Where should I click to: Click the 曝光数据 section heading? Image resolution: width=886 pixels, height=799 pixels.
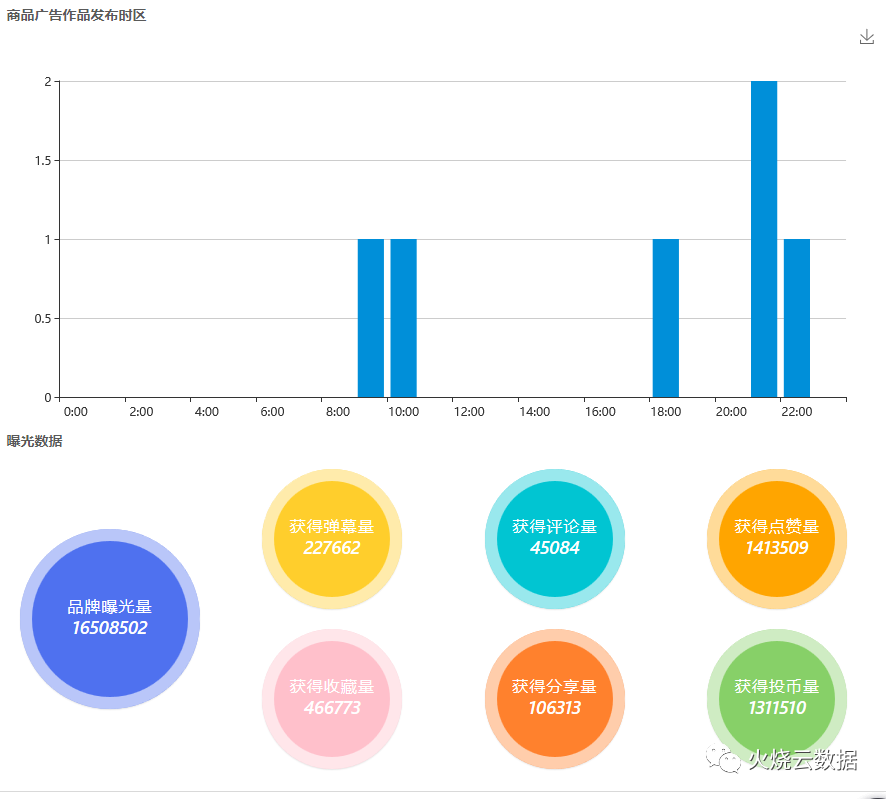pyautogui.click(x=34, y=441)
